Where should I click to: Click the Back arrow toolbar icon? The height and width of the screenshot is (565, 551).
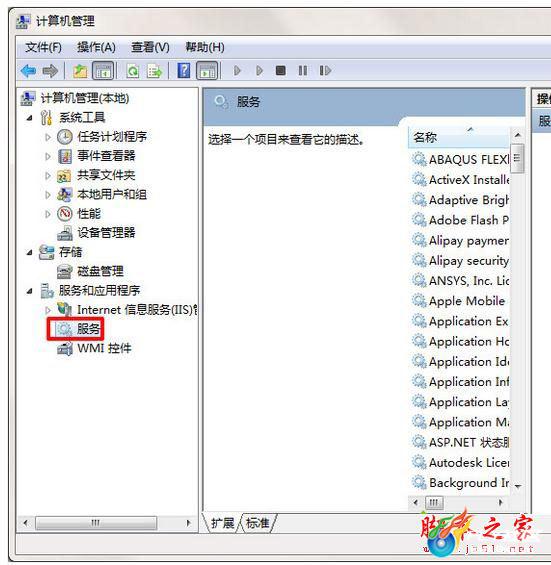[28, 71]
